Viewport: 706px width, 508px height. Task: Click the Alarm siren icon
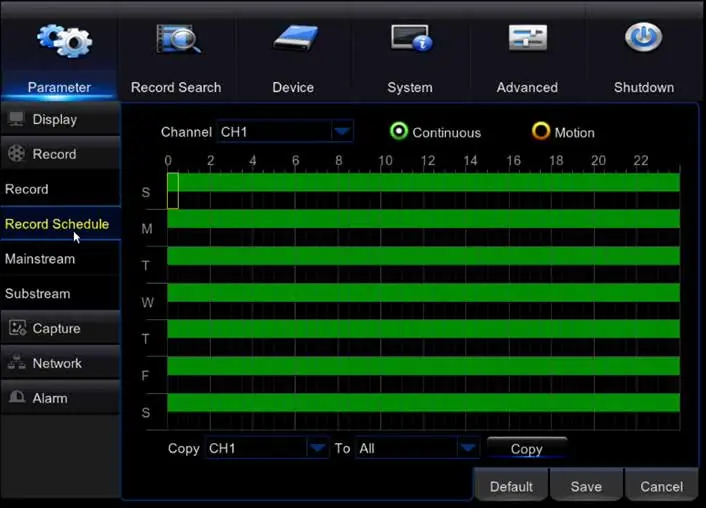[17, 397]
